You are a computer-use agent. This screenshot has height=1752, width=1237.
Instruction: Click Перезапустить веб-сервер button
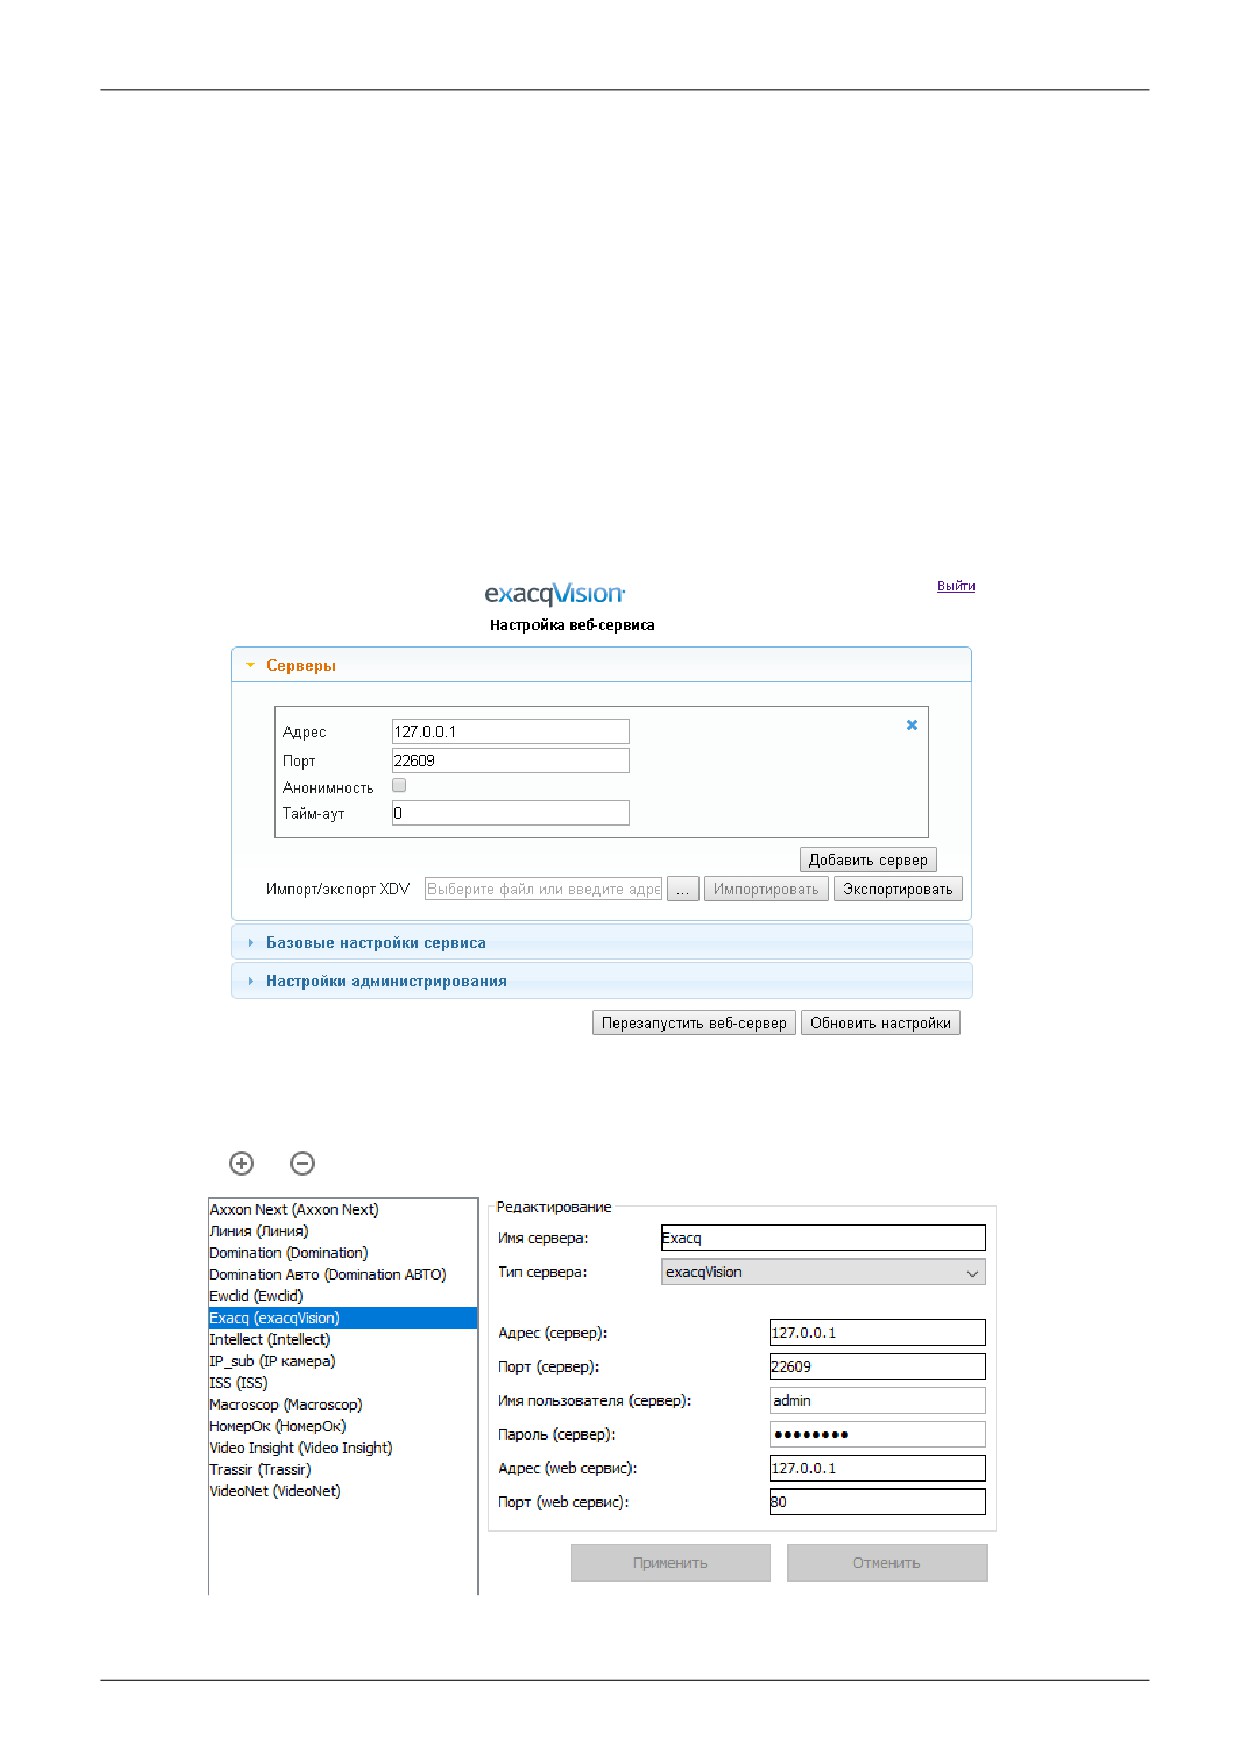click(694, 1023)
